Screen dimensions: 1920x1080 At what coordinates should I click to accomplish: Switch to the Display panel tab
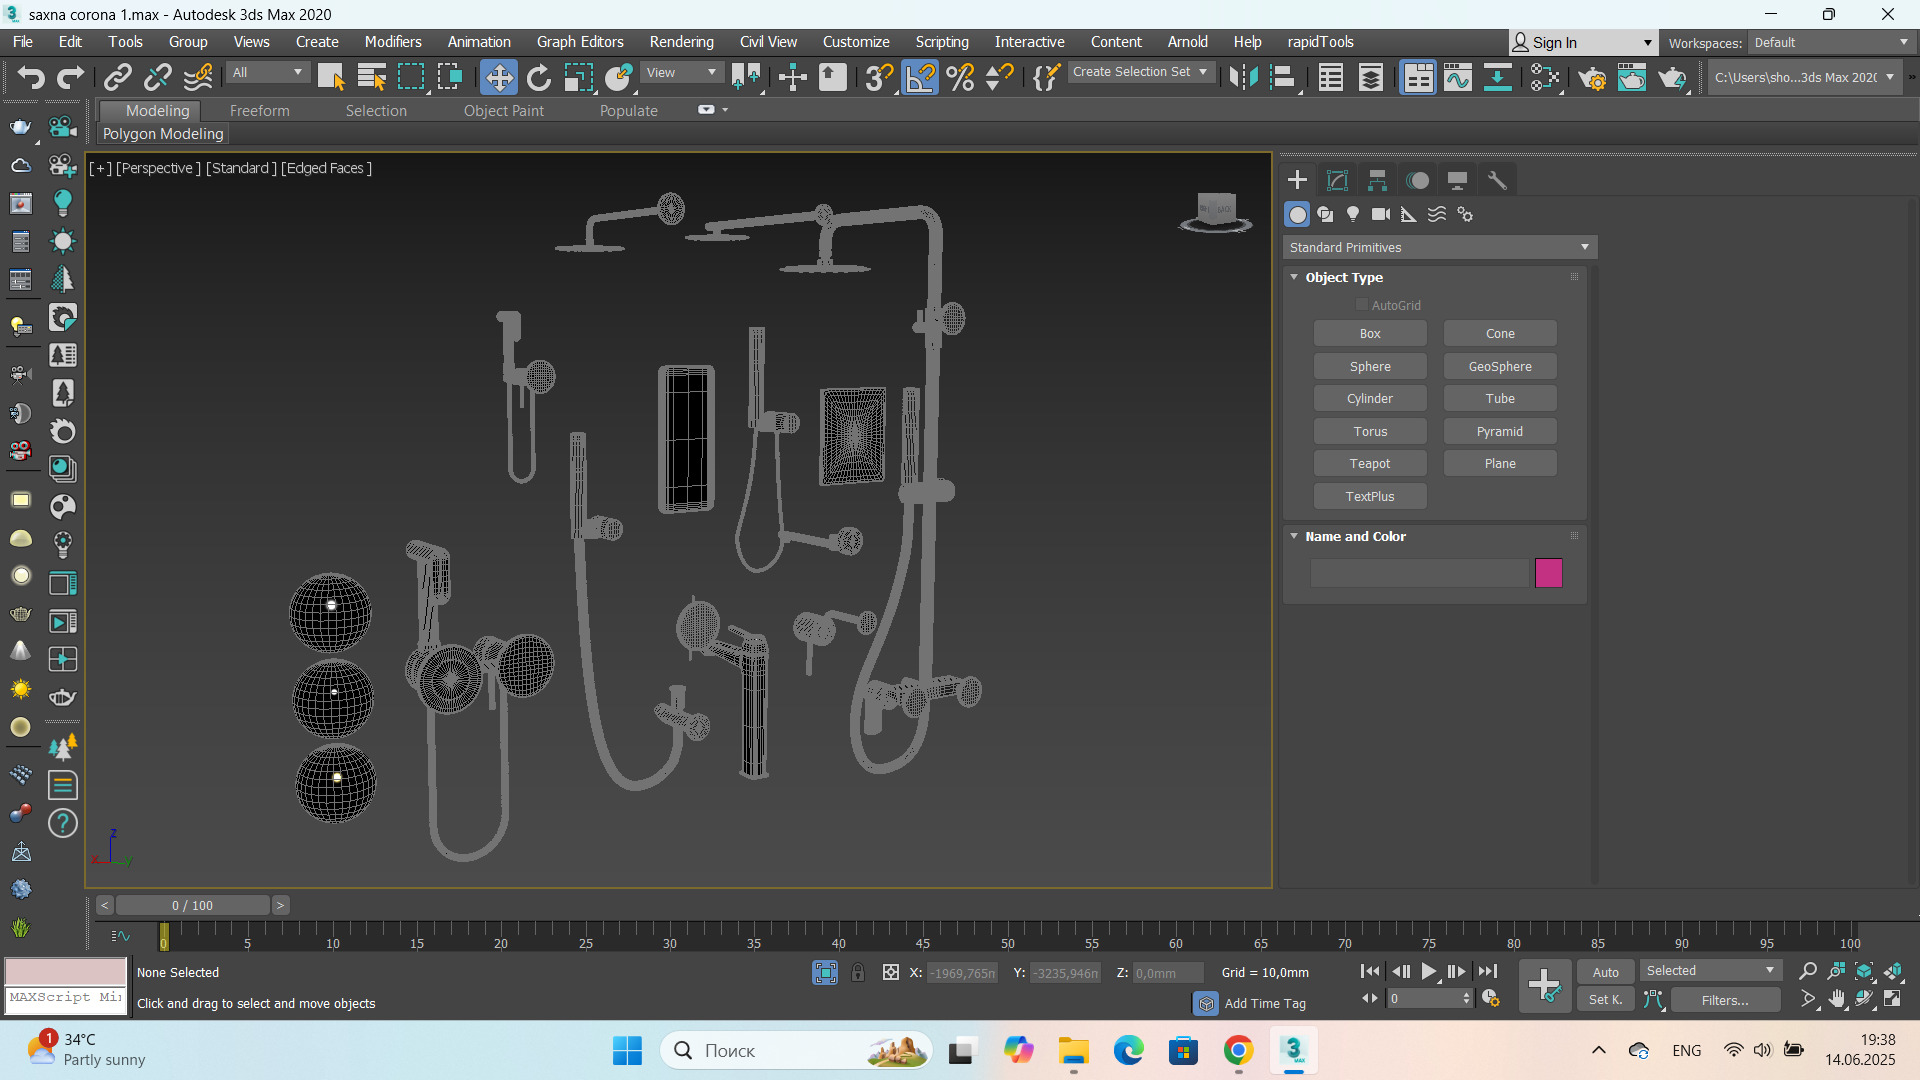point(1457,180)
